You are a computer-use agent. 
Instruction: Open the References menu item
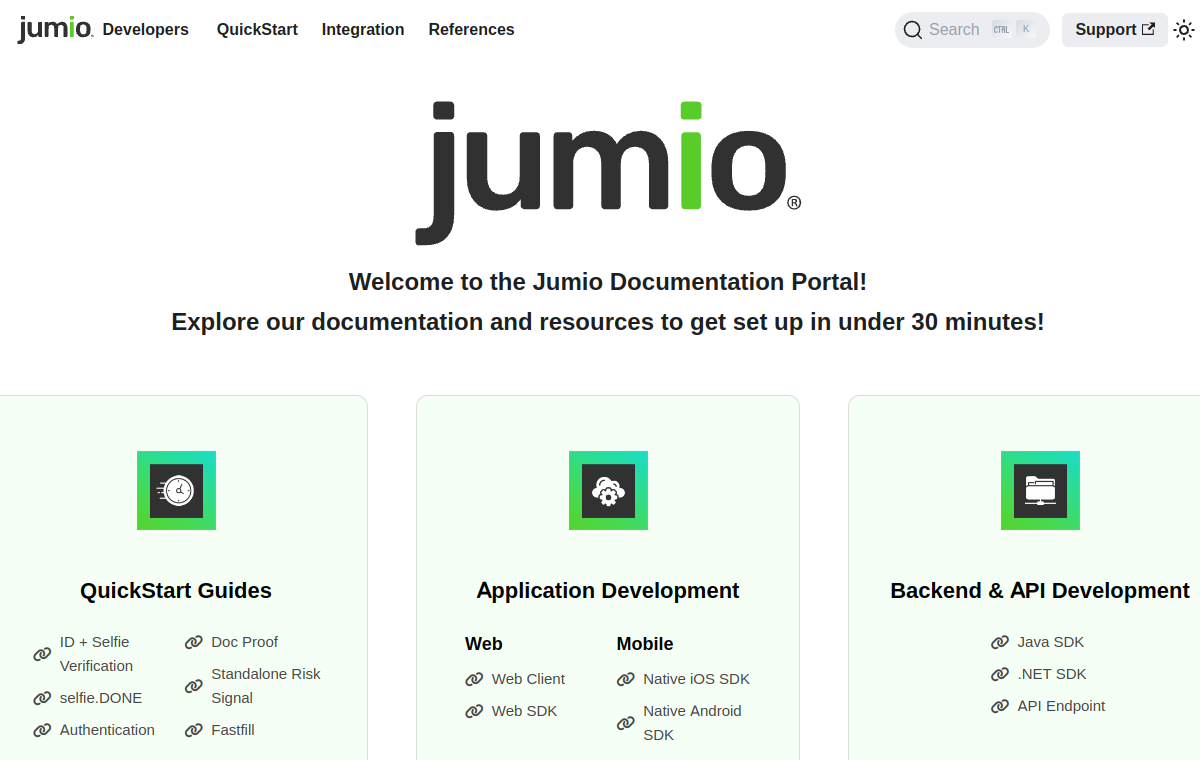(x=471, y=29)
